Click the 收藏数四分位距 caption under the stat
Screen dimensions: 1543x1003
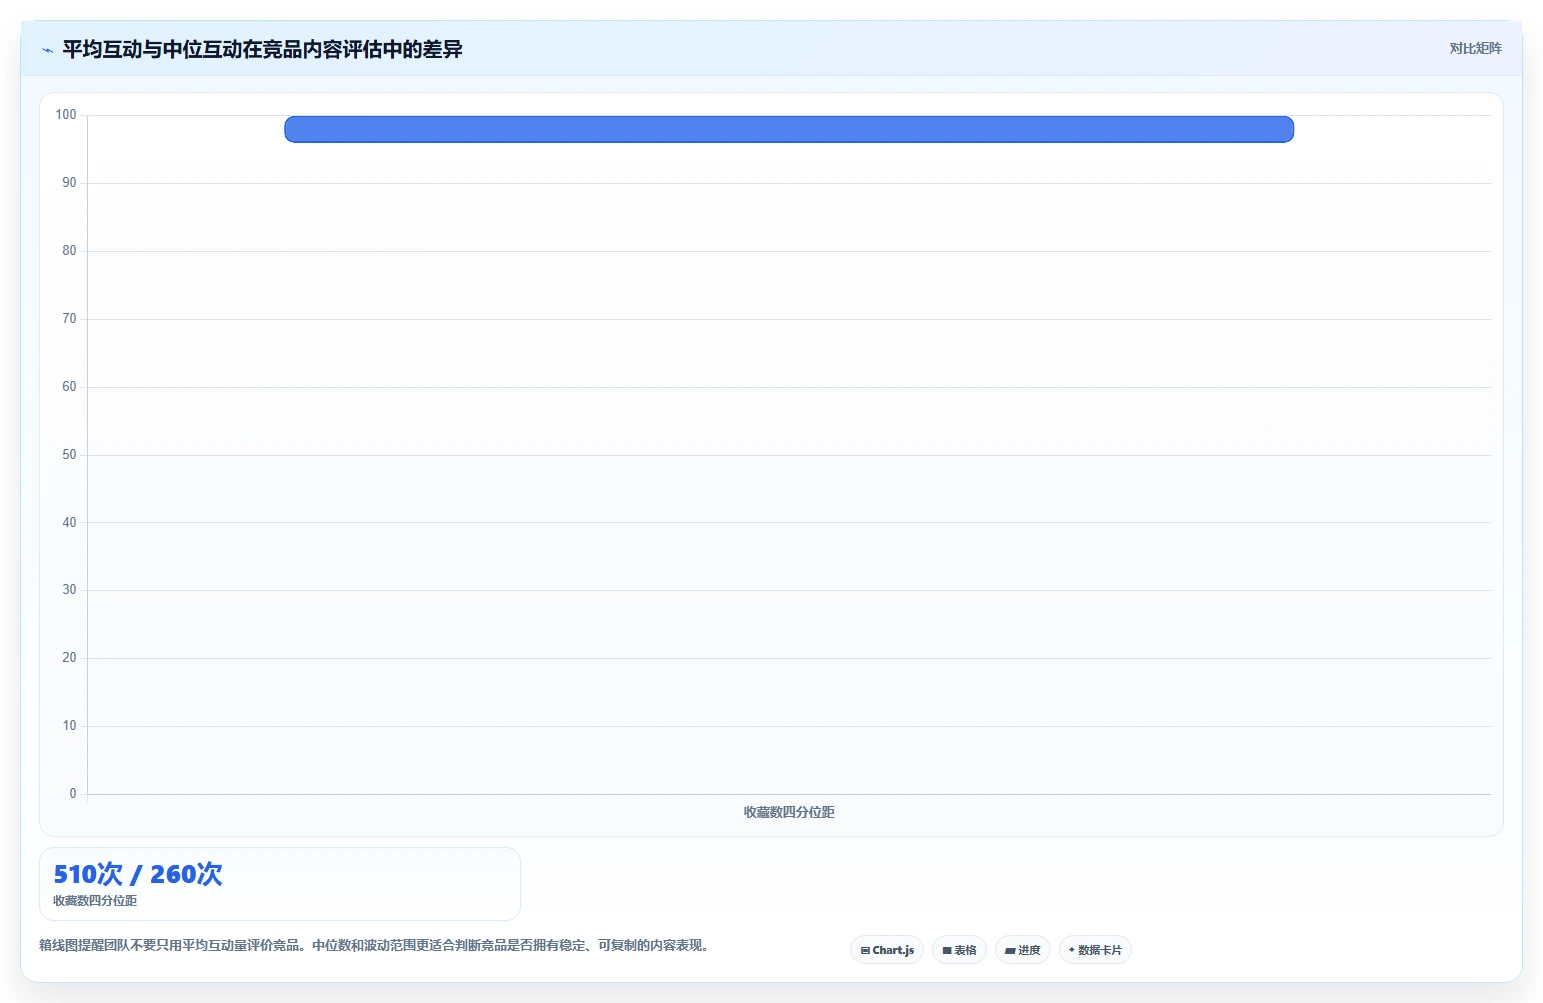pyautogui.click(x=95, y=901)
